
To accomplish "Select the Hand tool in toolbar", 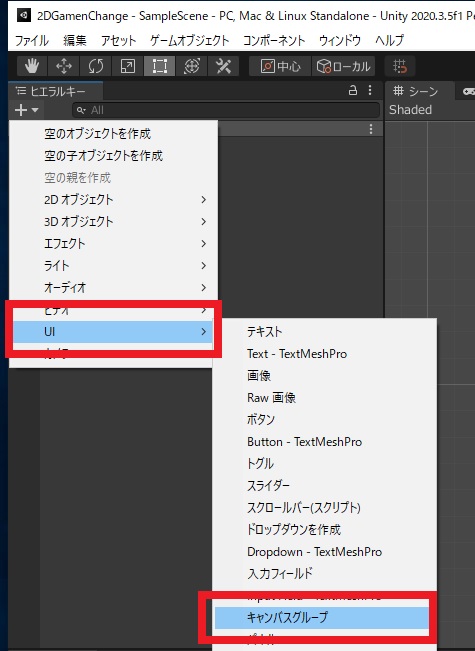I will 32,66.
